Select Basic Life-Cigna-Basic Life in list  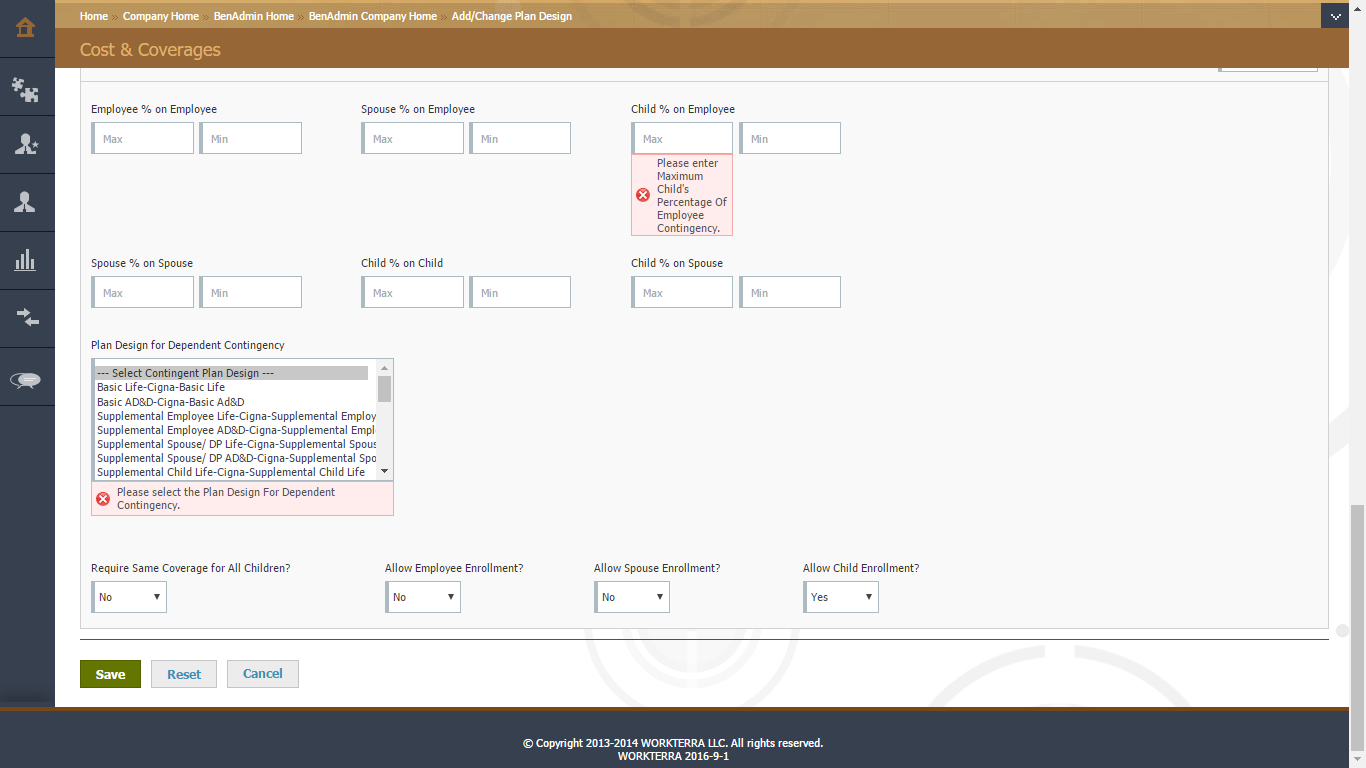point(161,387)
